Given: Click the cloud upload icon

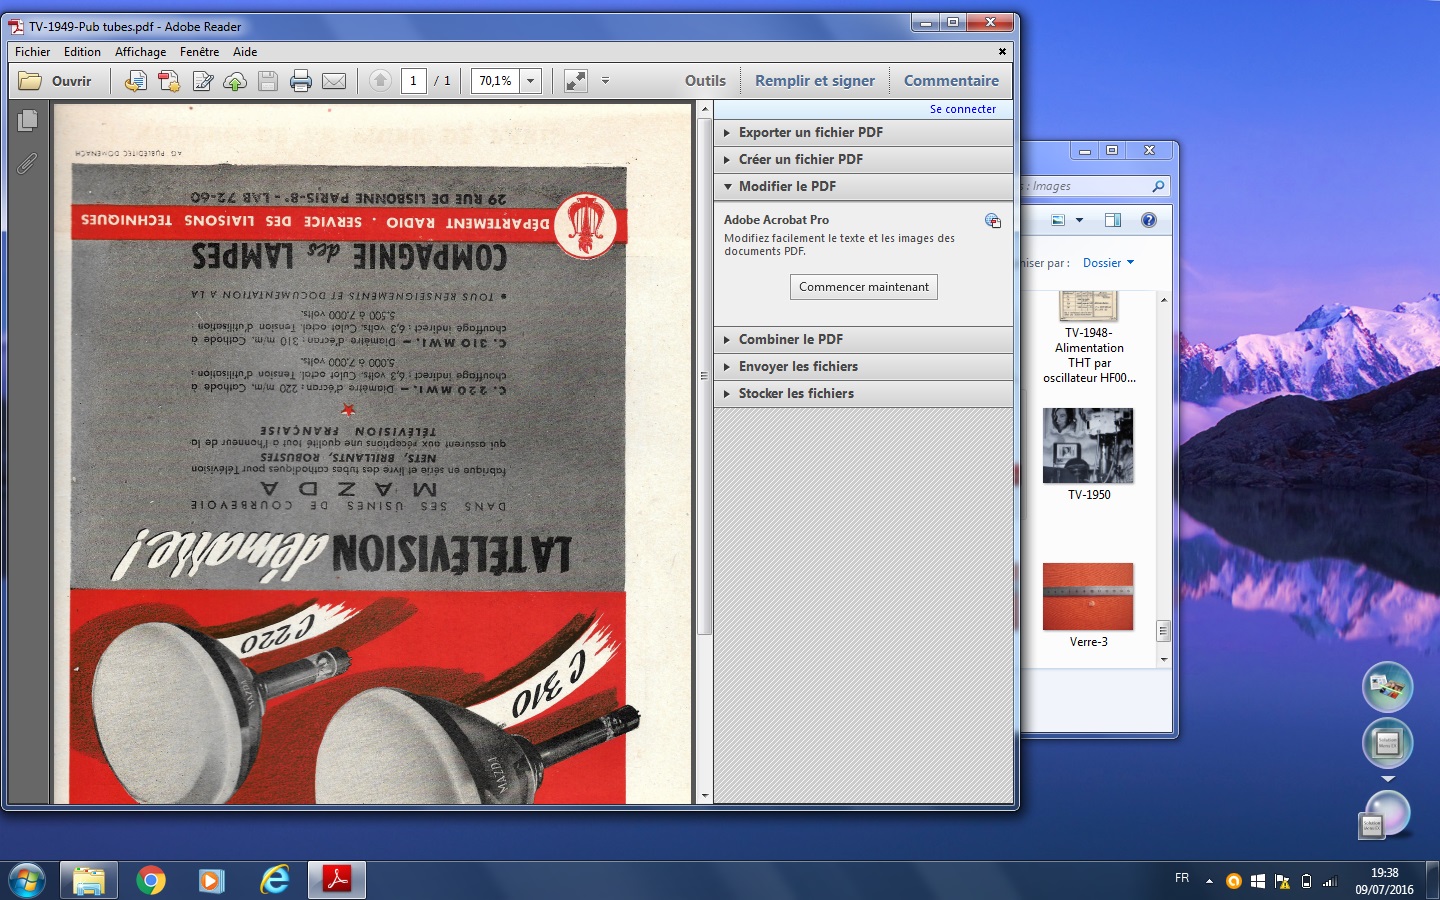Looking at the screenshot, I should click(235, 81).
